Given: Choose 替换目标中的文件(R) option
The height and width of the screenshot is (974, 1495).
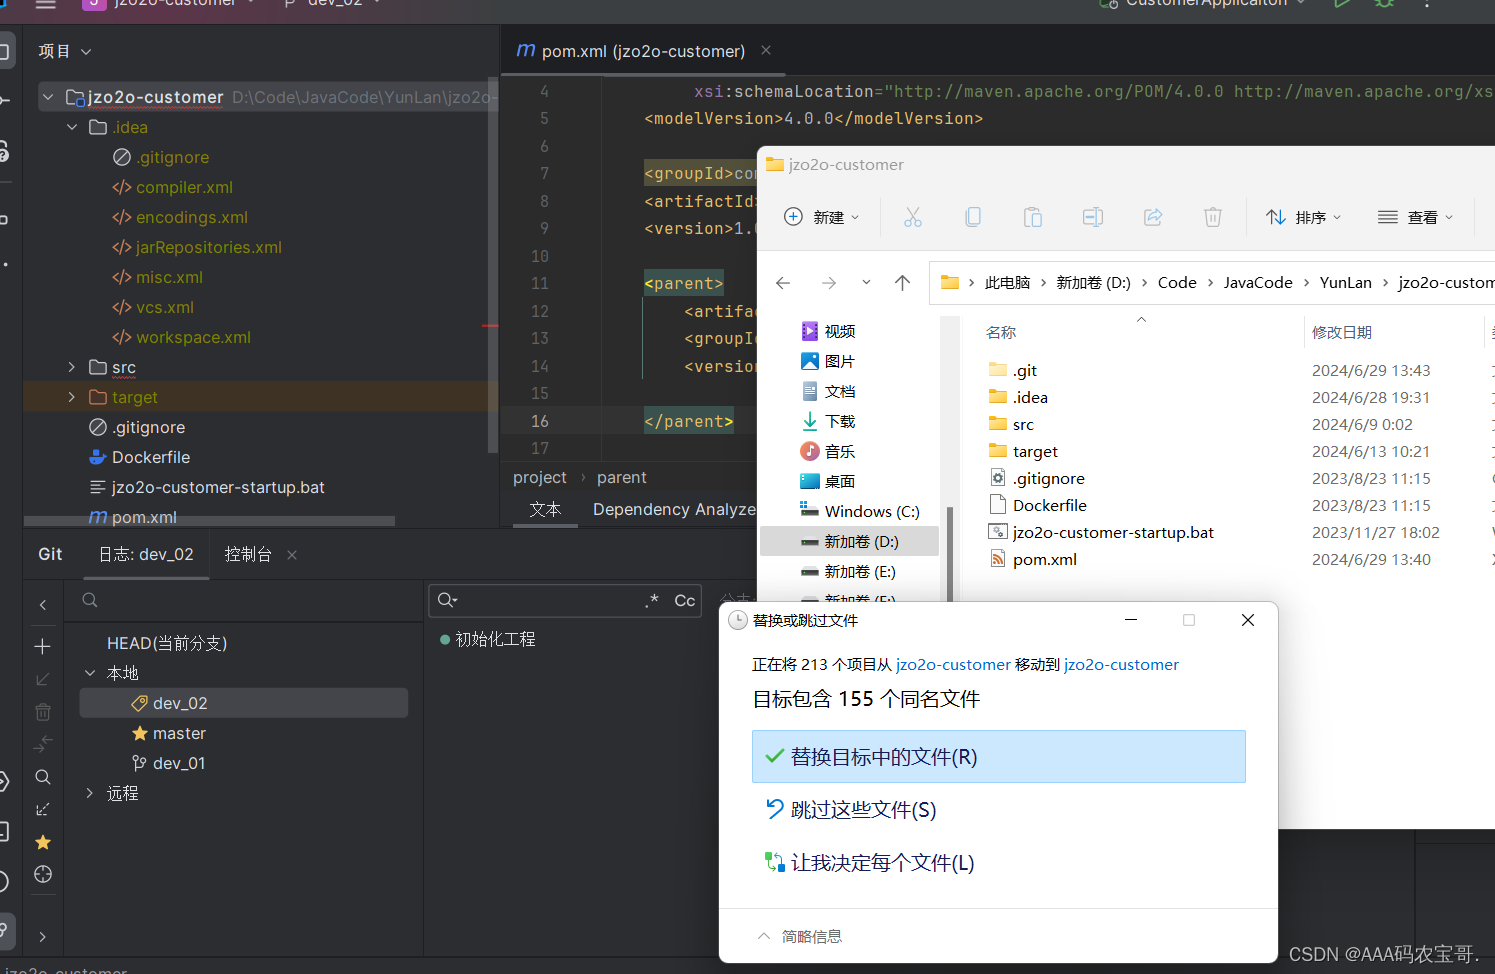Looking at the screenshot, I should coord(998,756).
